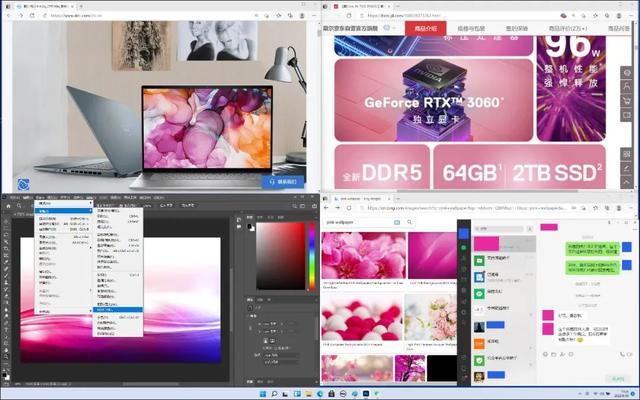Image resolution: width=640 pixels, height=400 pixels.
Task: Toggle constrain proportions link in Properties panel
Action: coord(250,328)
